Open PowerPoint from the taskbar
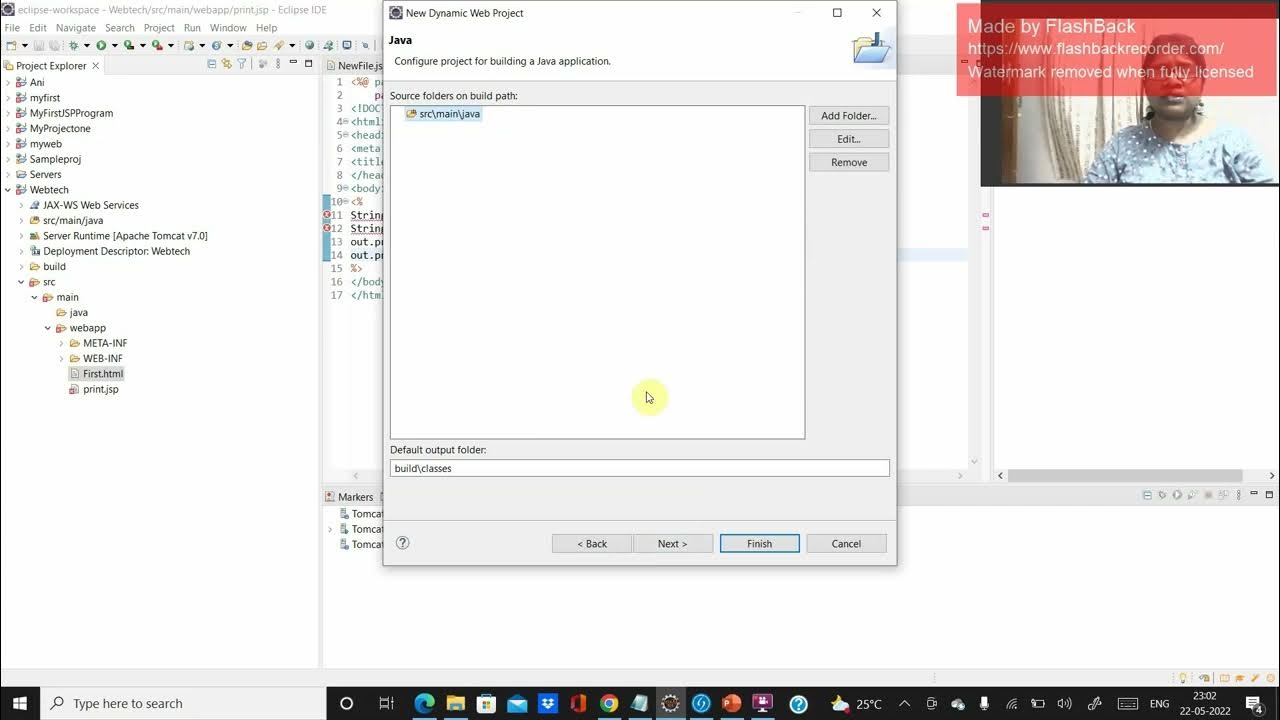The height and width of the screenshot is (720, 1280). tap(731, 703)
